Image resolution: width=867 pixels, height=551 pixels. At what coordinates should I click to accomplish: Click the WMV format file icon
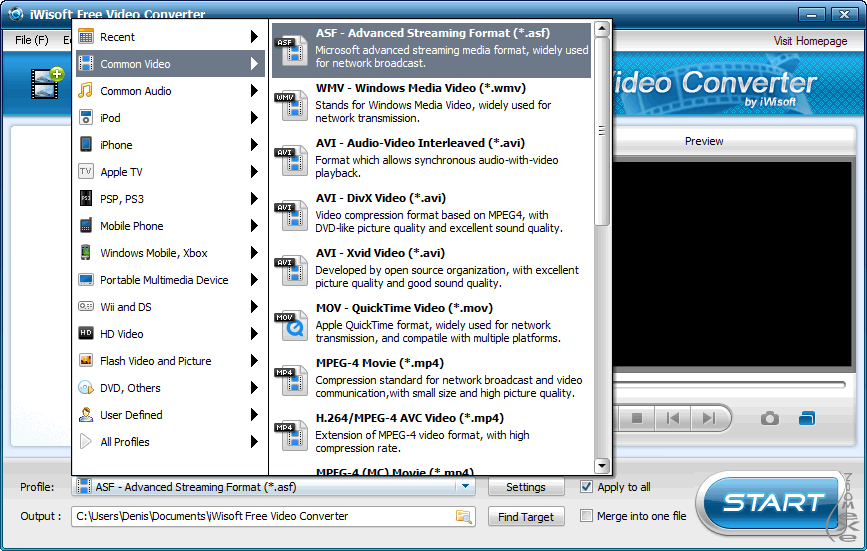click(x=291, y=105)
